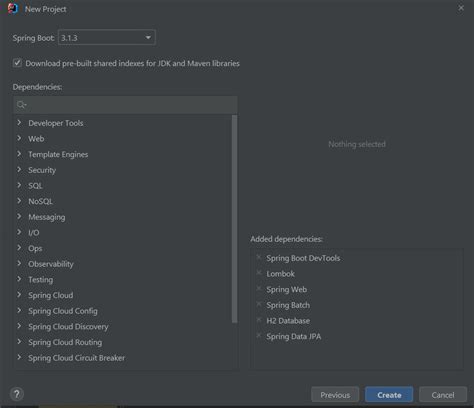Screen dimensions: 474x408
Task: Remove Spring Batch dependency via its X icon
Action: click(x=259, y=304)
